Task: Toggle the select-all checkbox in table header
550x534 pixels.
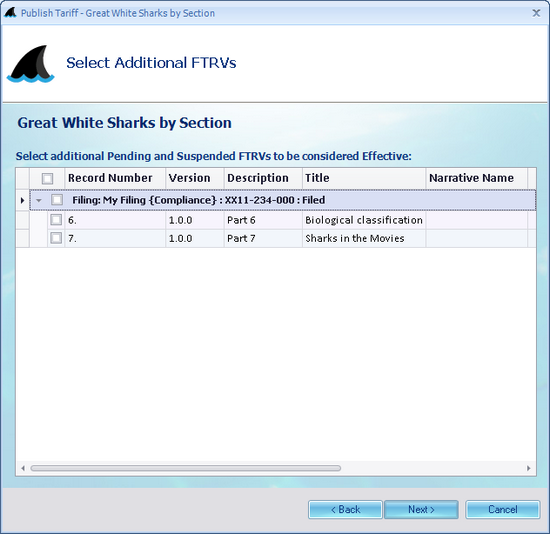Action: pos(47,178)
